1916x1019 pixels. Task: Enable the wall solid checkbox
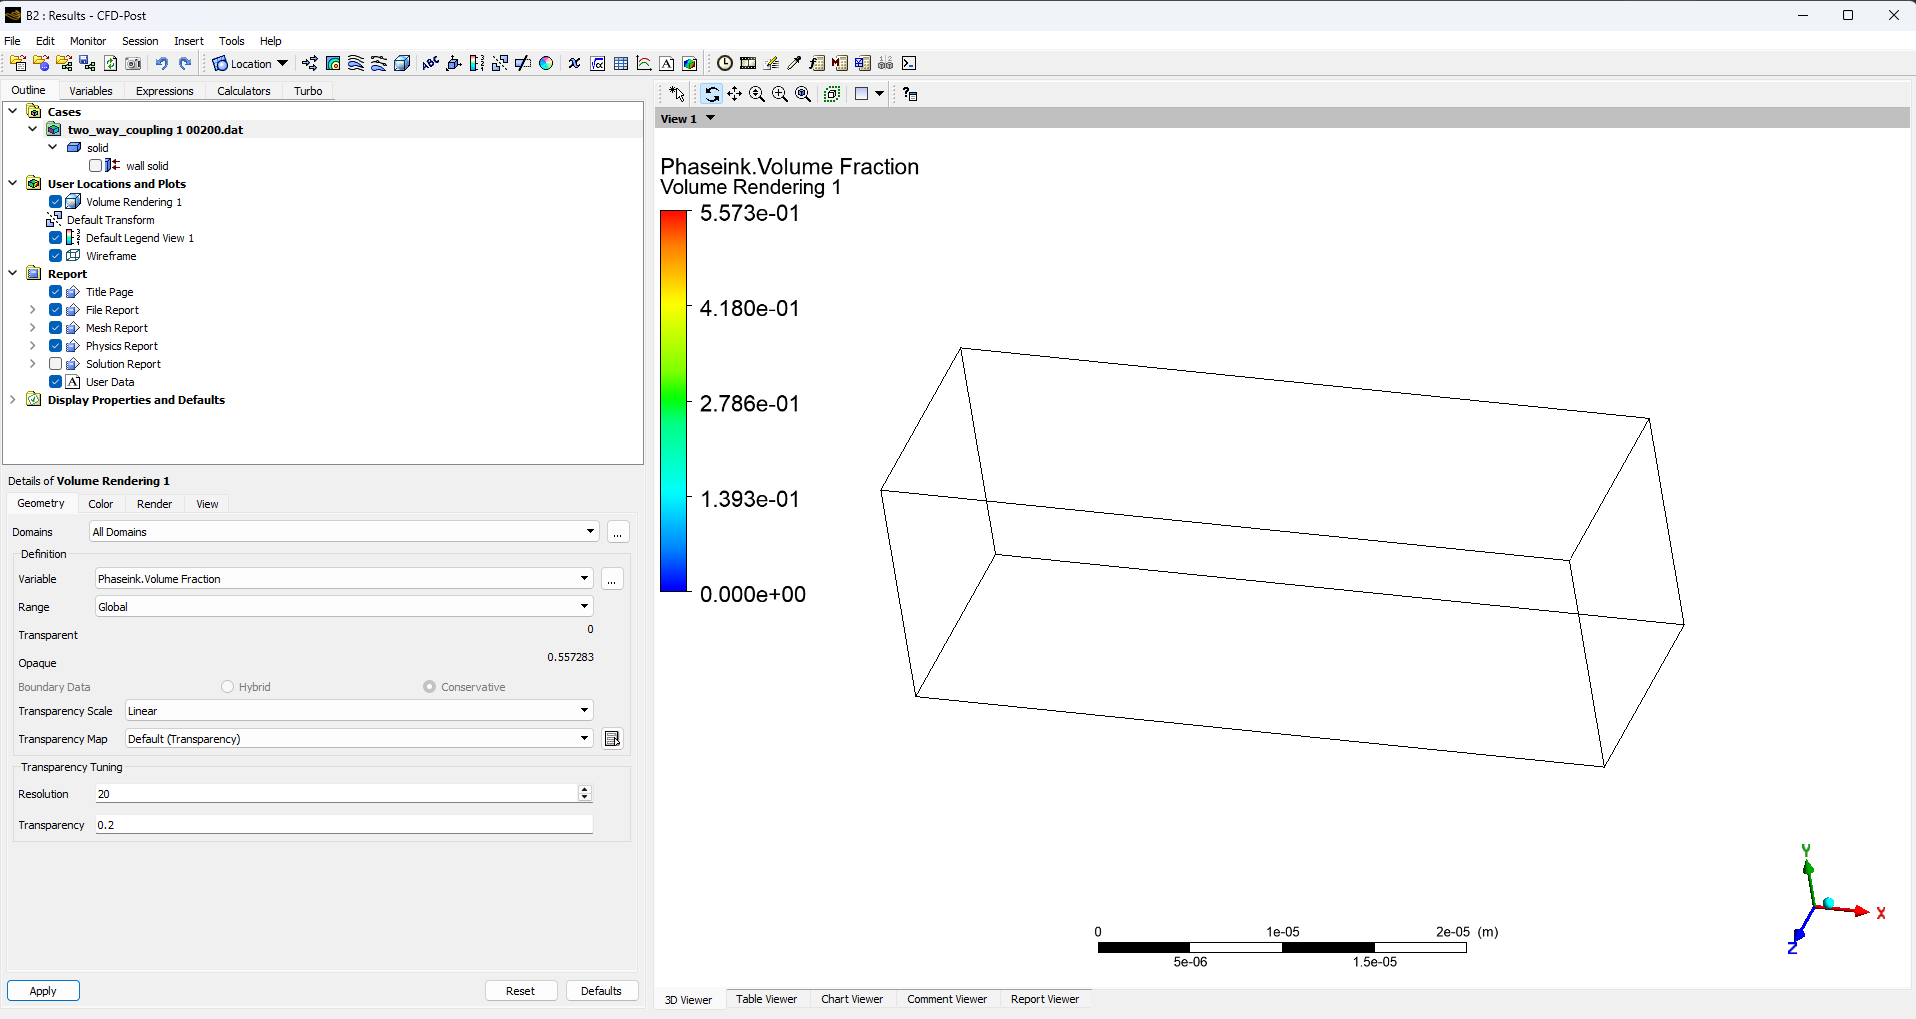click(x=95, y=166)
